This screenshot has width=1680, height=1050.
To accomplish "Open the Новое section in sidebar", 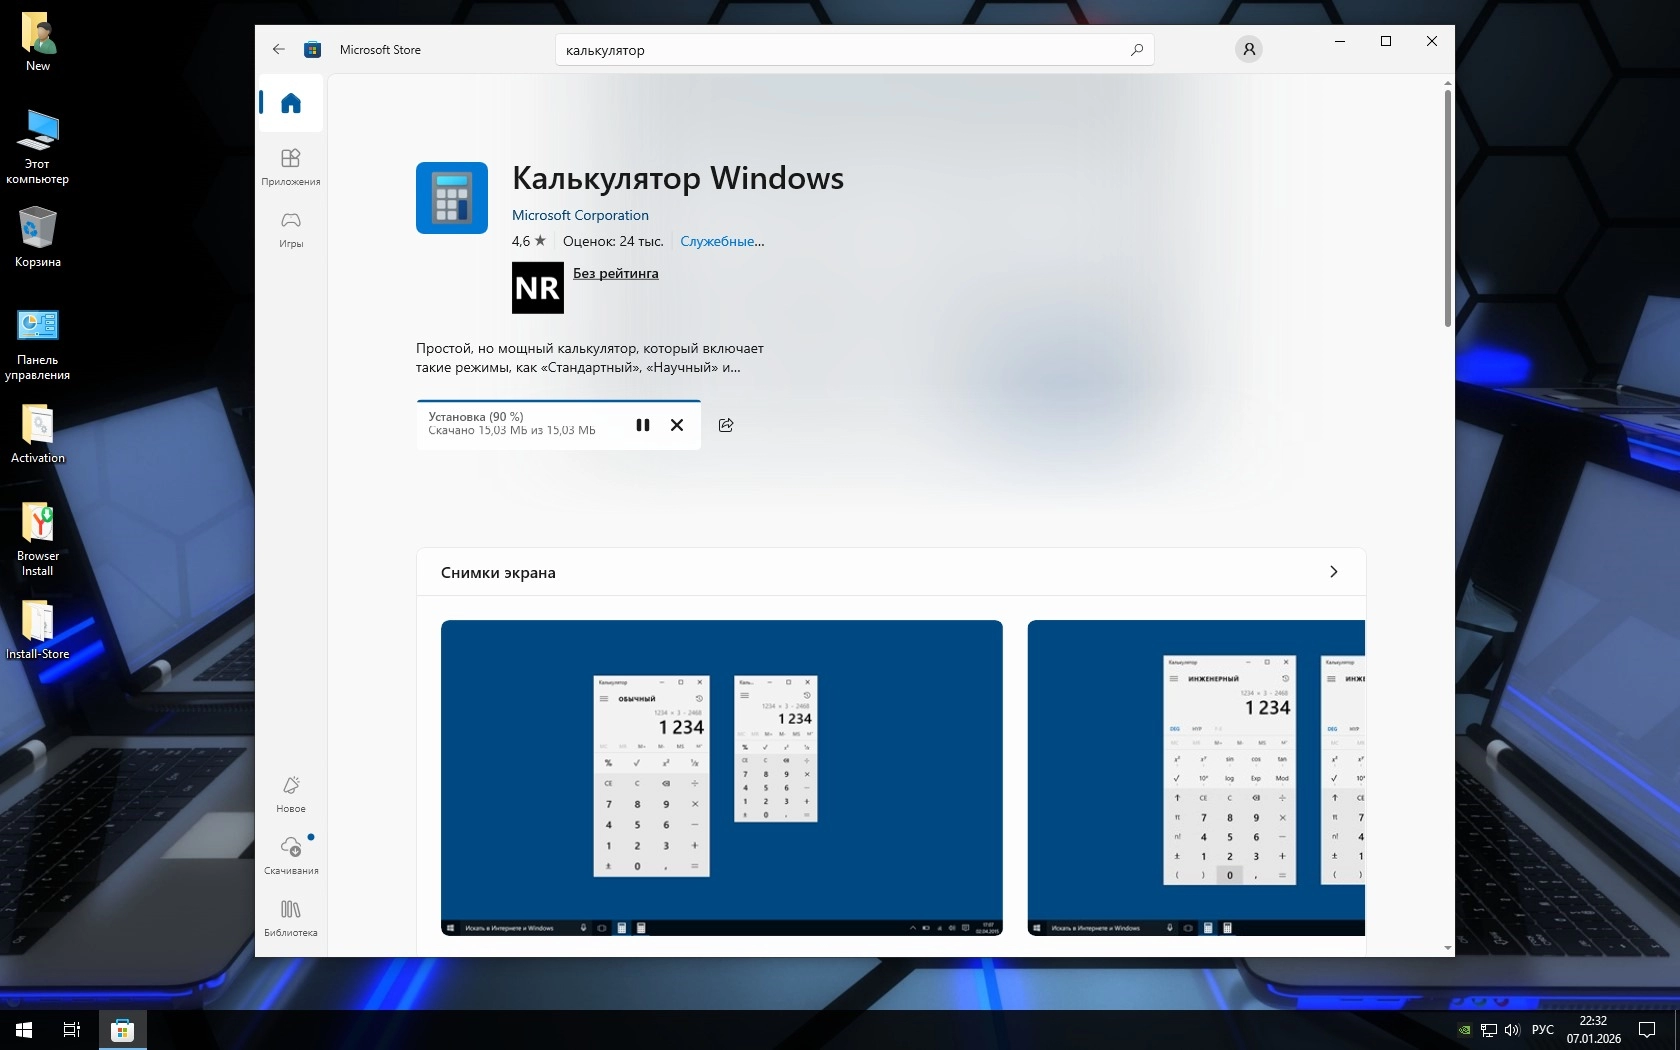I will pos(291,794).
